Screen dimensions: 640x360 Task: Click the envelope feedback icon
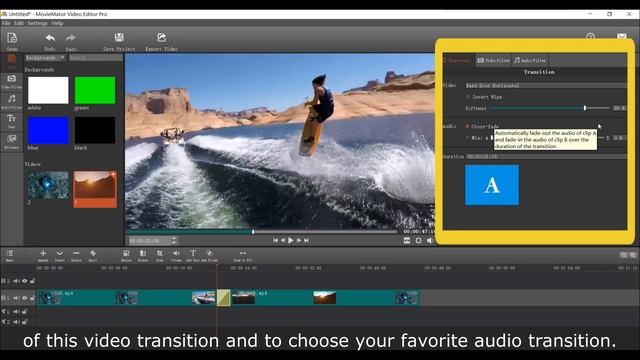pos(622,37)
